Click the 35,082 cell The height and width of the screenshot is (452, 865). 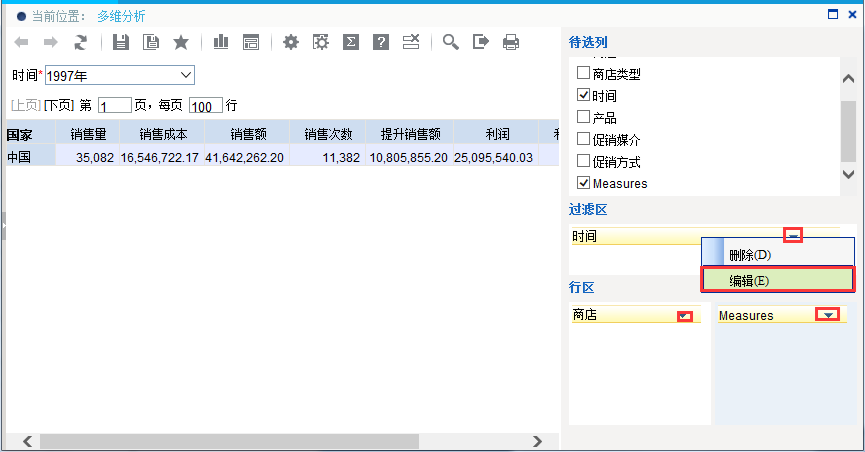click(x=88, y=157)
